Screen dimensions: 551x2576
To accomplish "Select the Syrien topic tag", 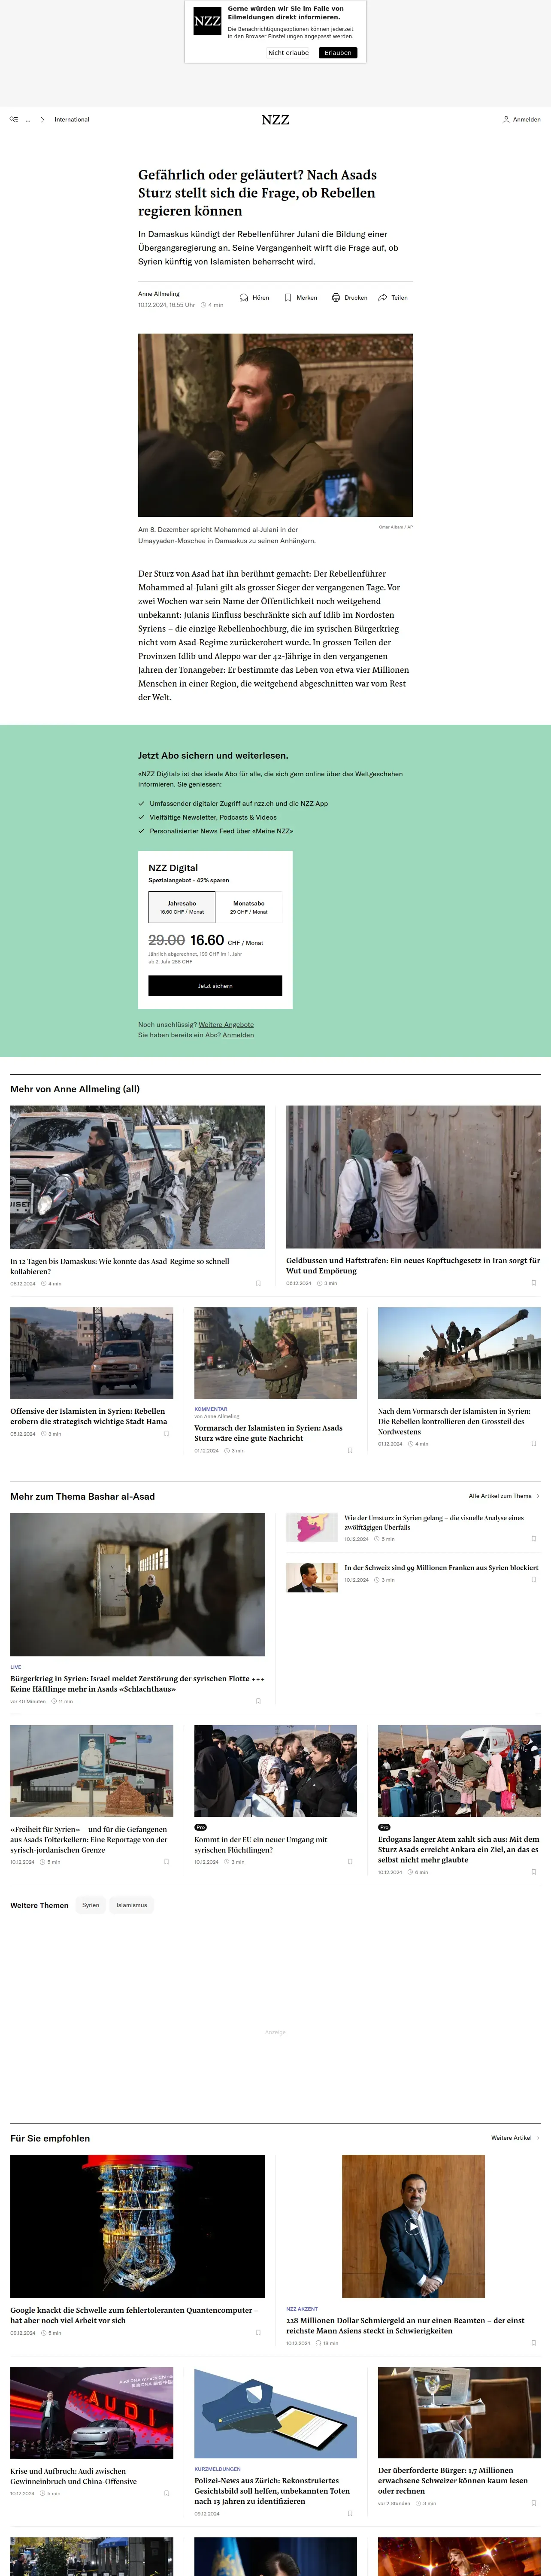I will point(91,1904).
